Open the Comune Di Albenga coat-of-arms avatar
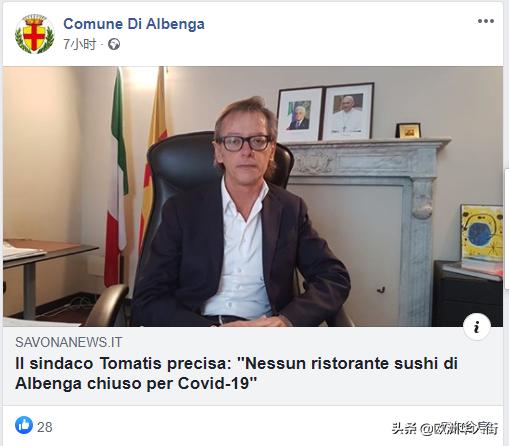Screen dimensions: 509x446 point(34,34)
